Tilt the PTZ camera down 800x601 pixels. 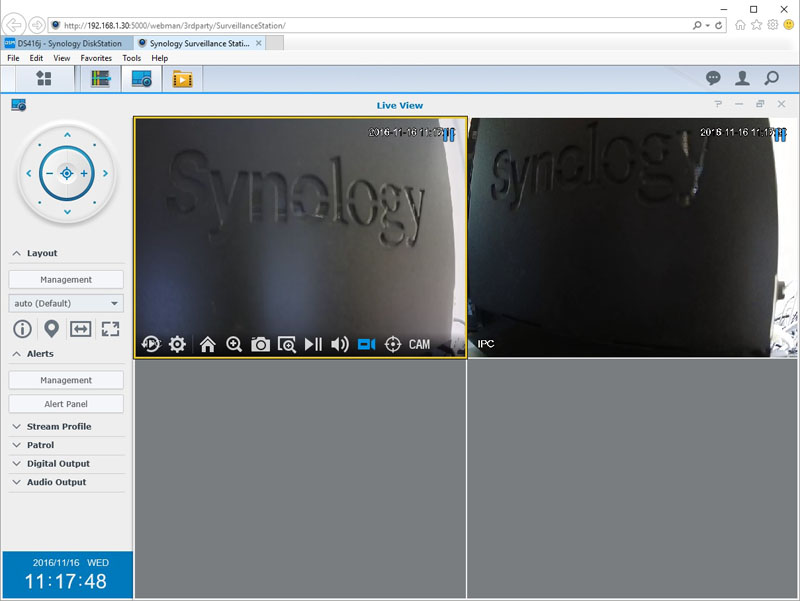67,211
